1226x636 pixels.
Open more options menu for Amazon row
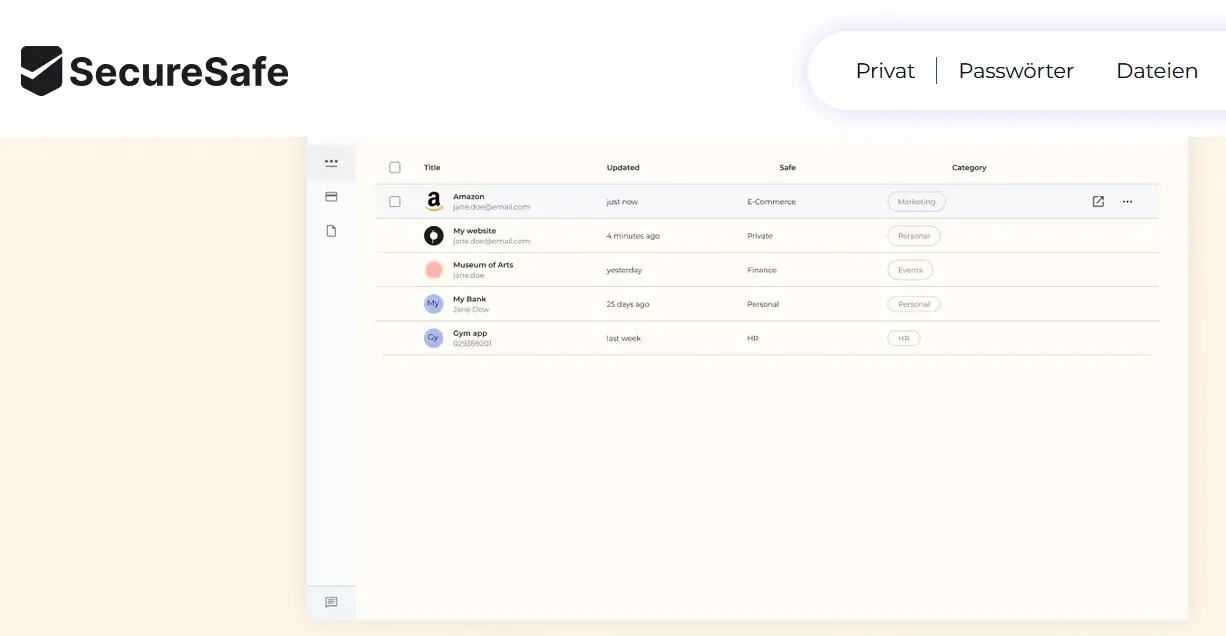point(1127,202)
